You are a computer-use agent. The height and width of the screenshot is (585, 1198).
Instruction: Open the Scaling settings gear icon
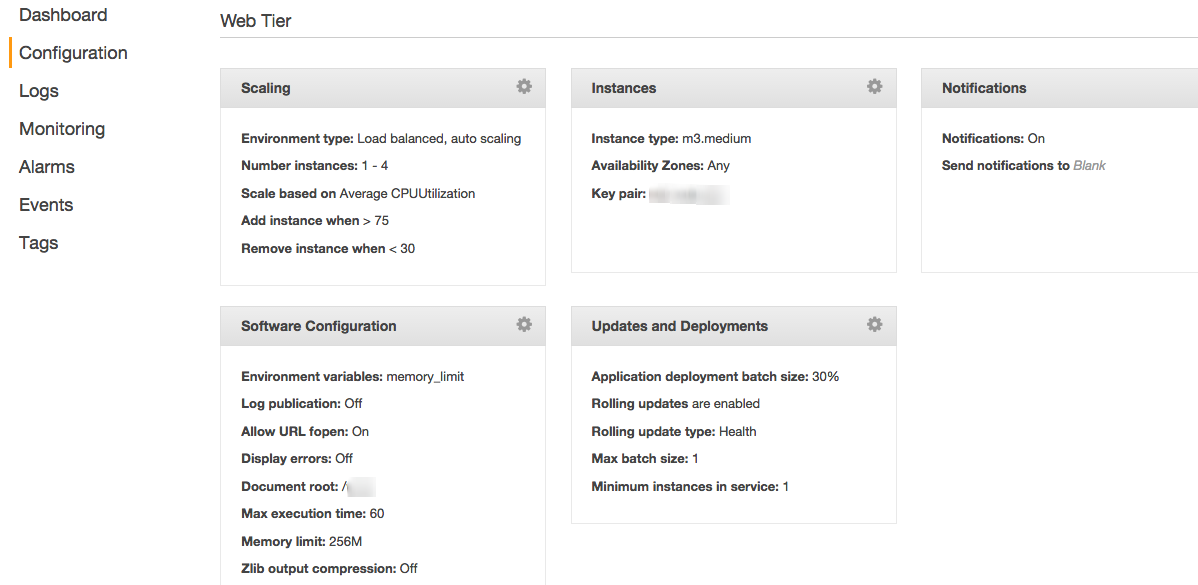(x=524, y=86)
